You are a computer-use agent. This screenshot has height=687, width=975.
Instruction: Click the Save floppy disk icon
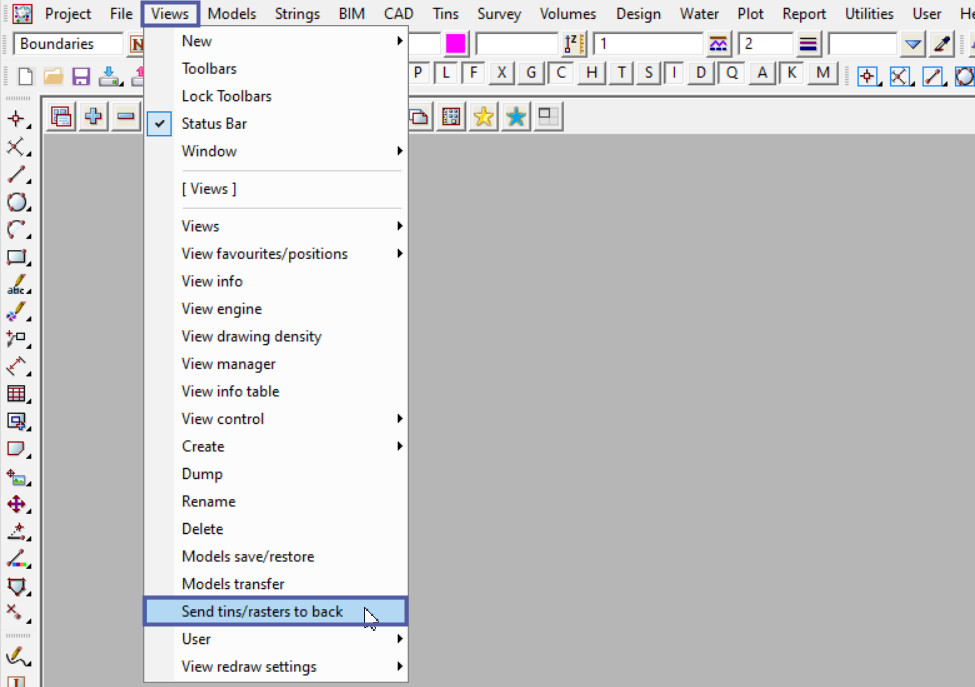pos(81,76)
